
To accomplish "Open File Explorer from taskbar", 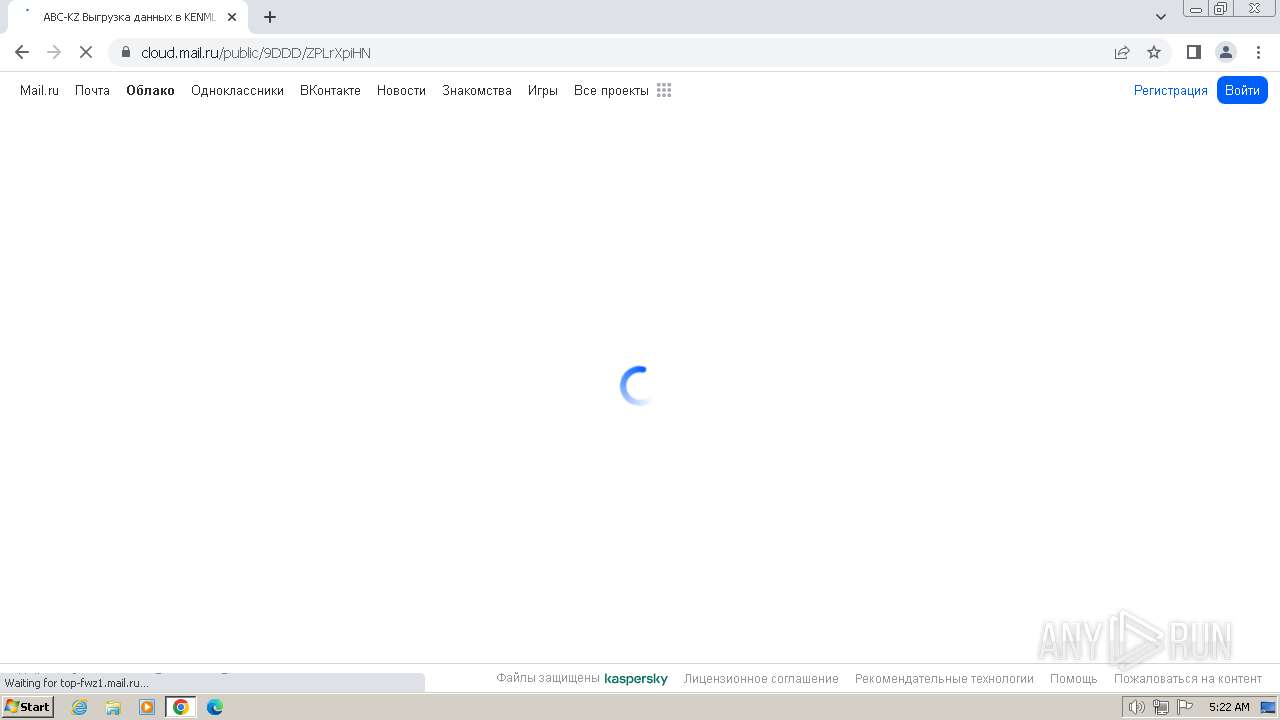I will click(113, 707).
